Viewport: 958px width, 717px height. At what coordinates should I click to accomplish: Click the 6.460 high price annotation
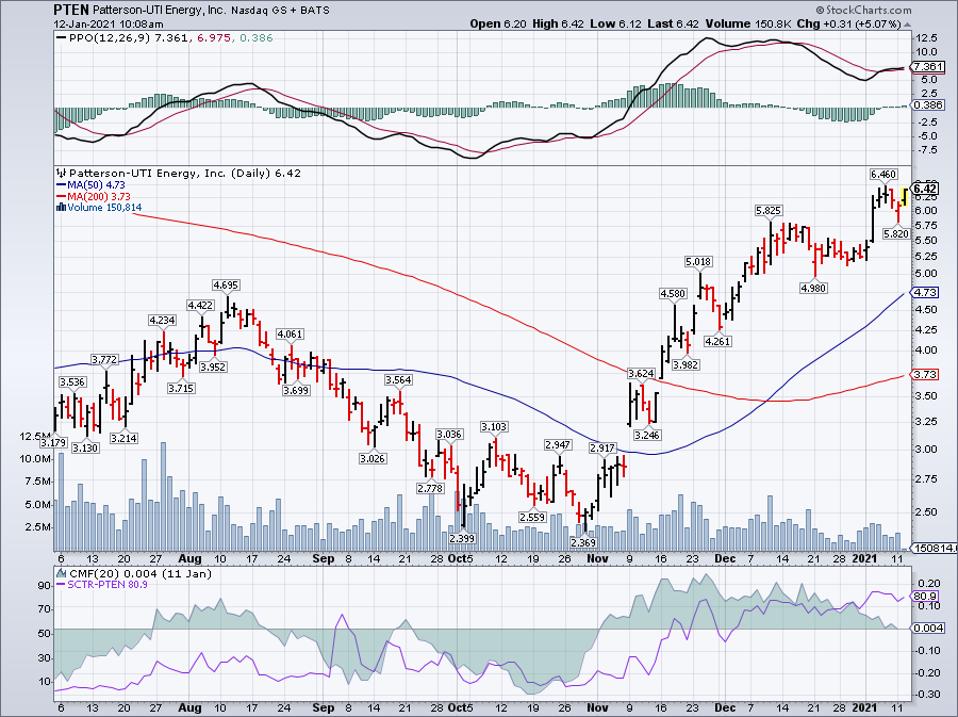click(x=883, y=174)
